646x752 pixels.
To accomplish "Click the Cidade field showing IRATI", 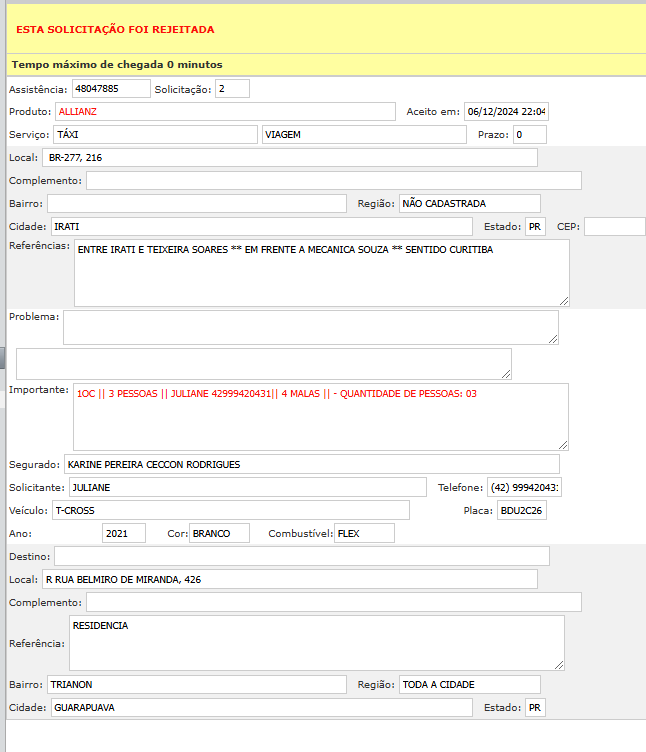I will [260, 226].
